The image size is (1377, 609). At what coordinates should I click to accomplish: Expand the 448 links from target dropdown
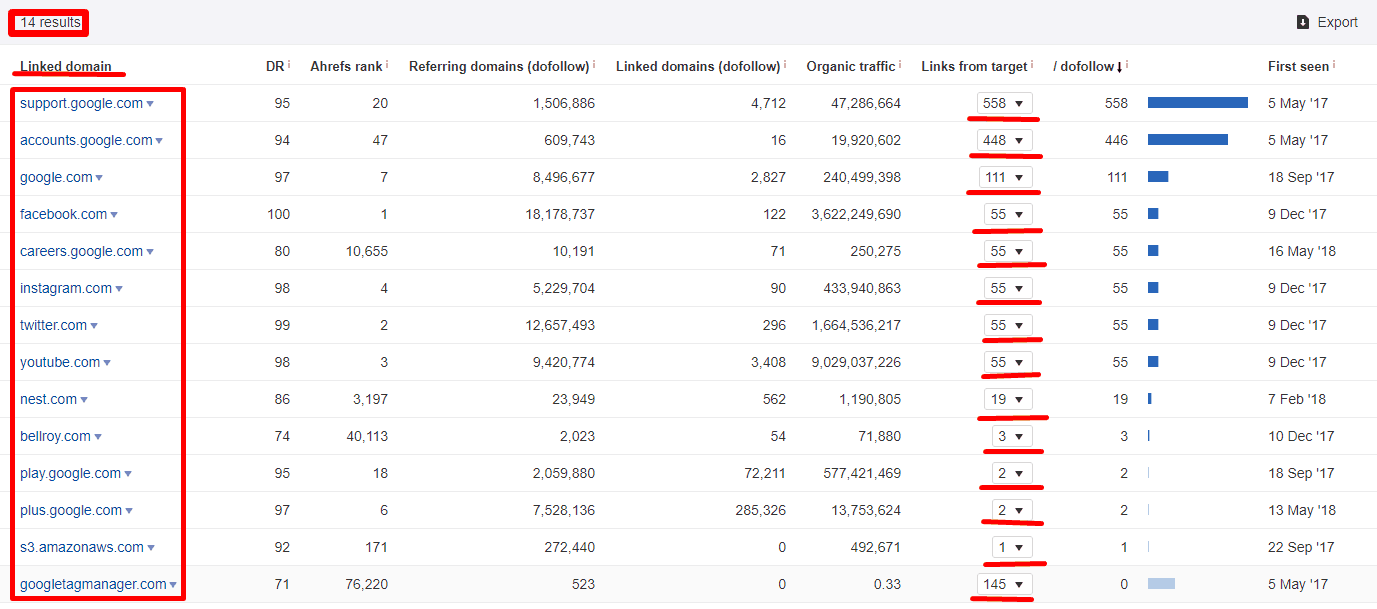point(1005,140)
